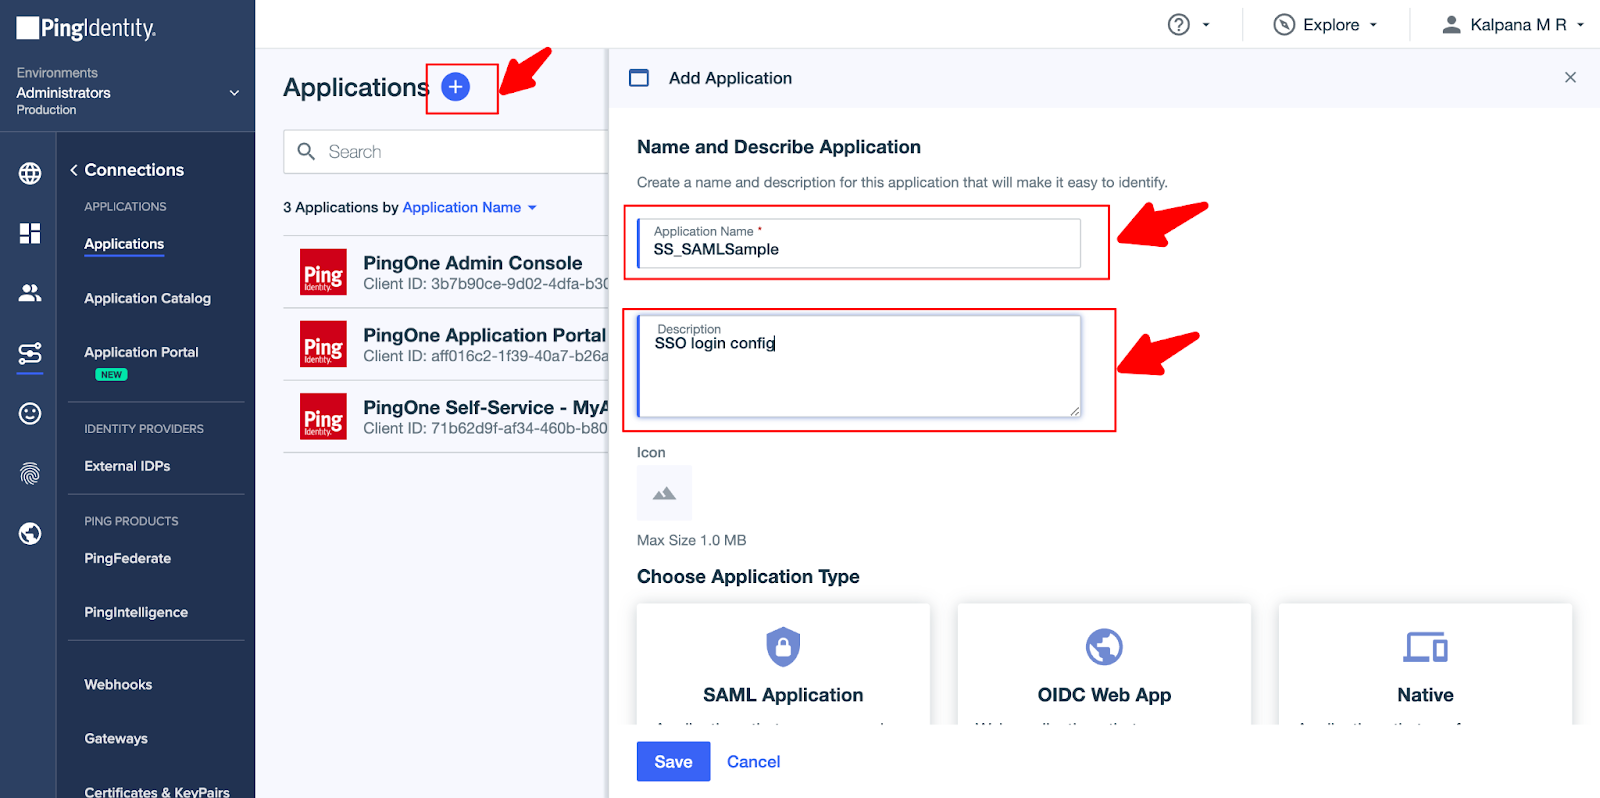Open PingFederate in sidebar

[127, 558]
